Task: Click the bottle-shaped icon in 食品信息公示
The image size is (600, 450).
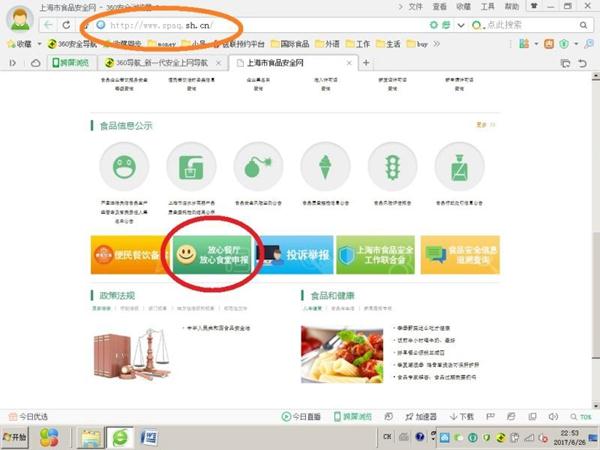Action: [x=459, y=166]
